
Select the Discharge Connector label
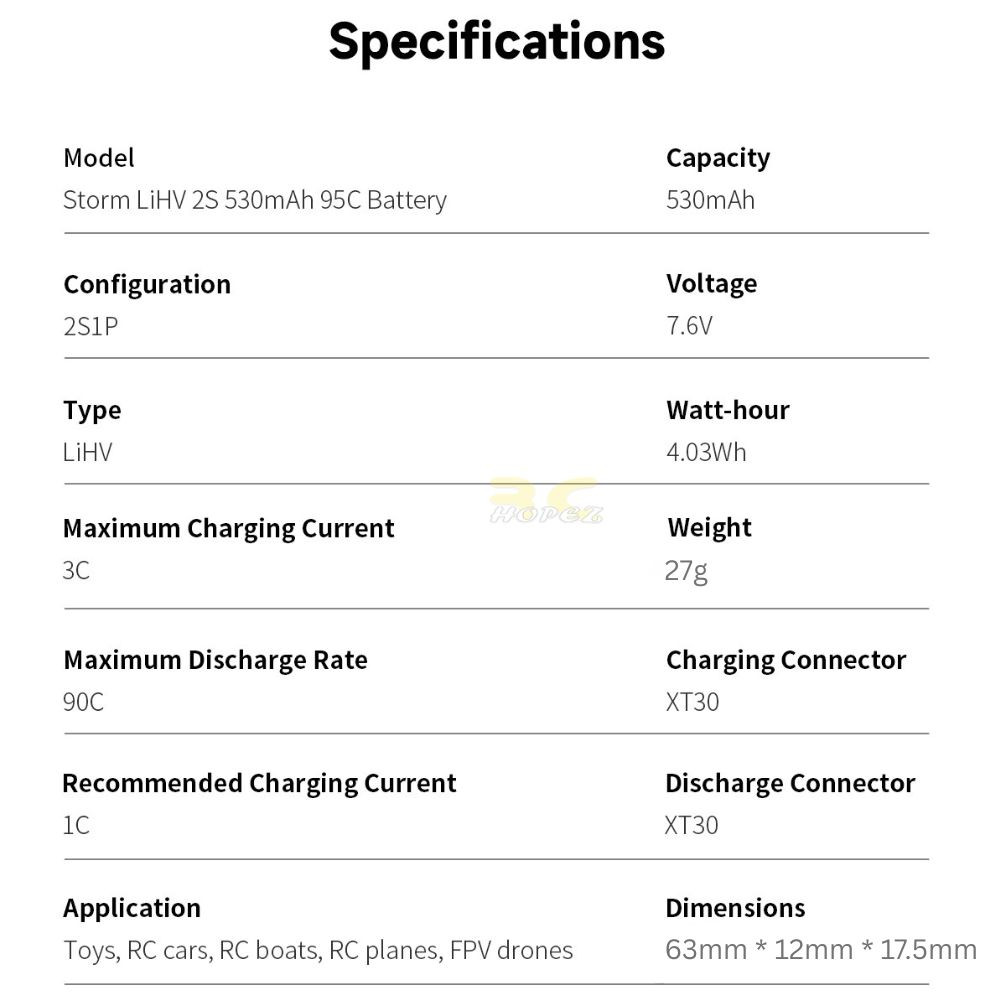click(x=790, y=784)
